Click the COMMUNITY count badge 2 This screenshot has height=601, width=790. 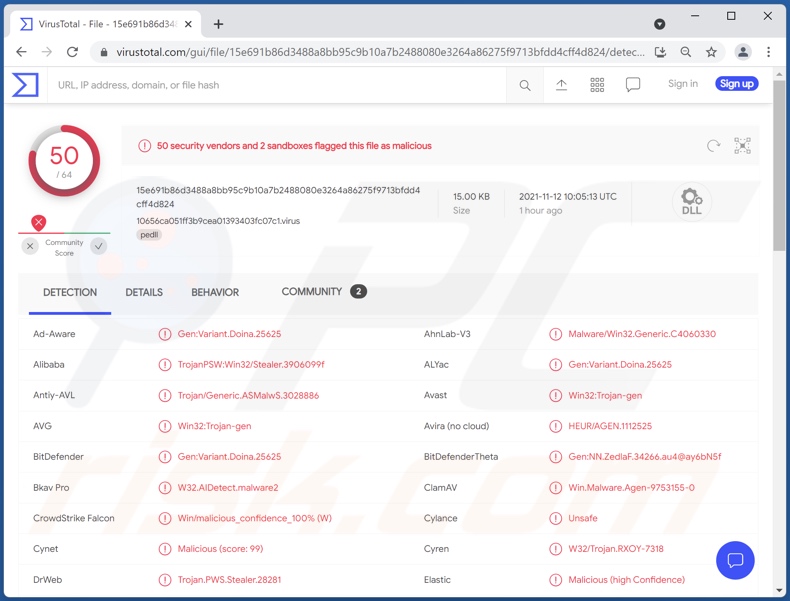(x=358, y=291)
